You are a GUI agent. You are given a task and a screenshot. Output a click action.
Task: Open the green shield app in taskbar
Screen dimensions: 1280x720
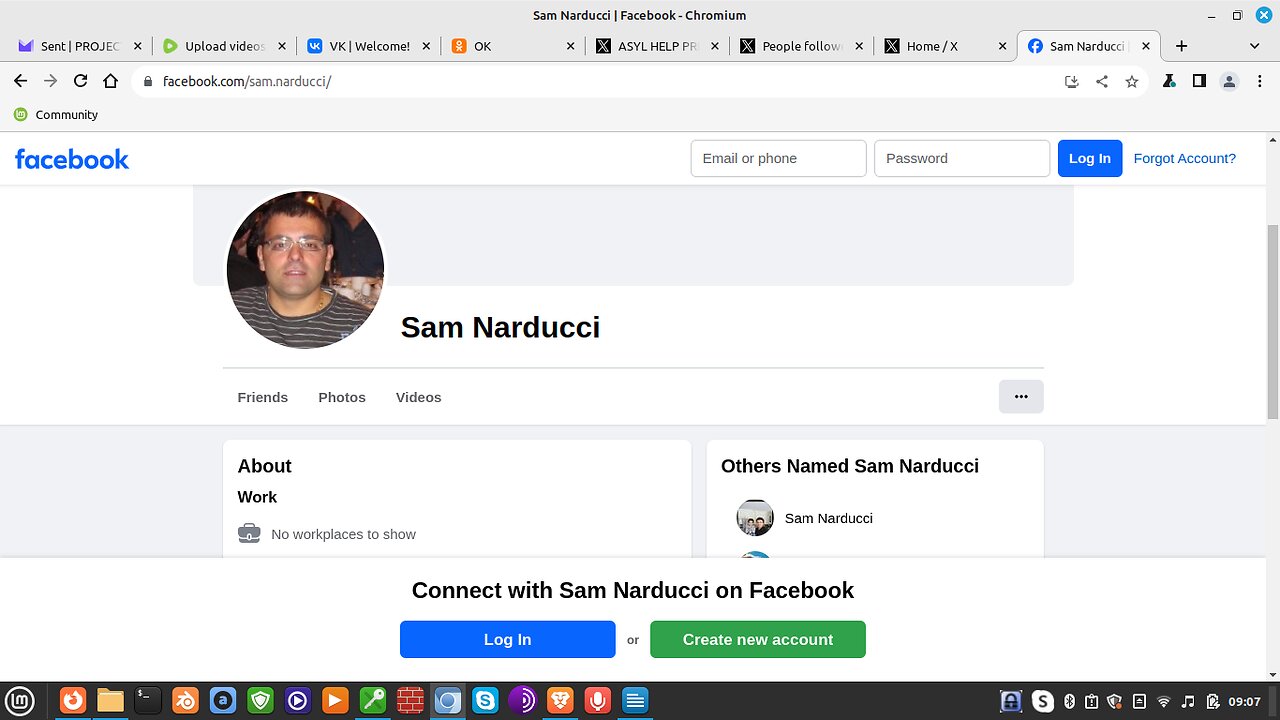[260, 701]
